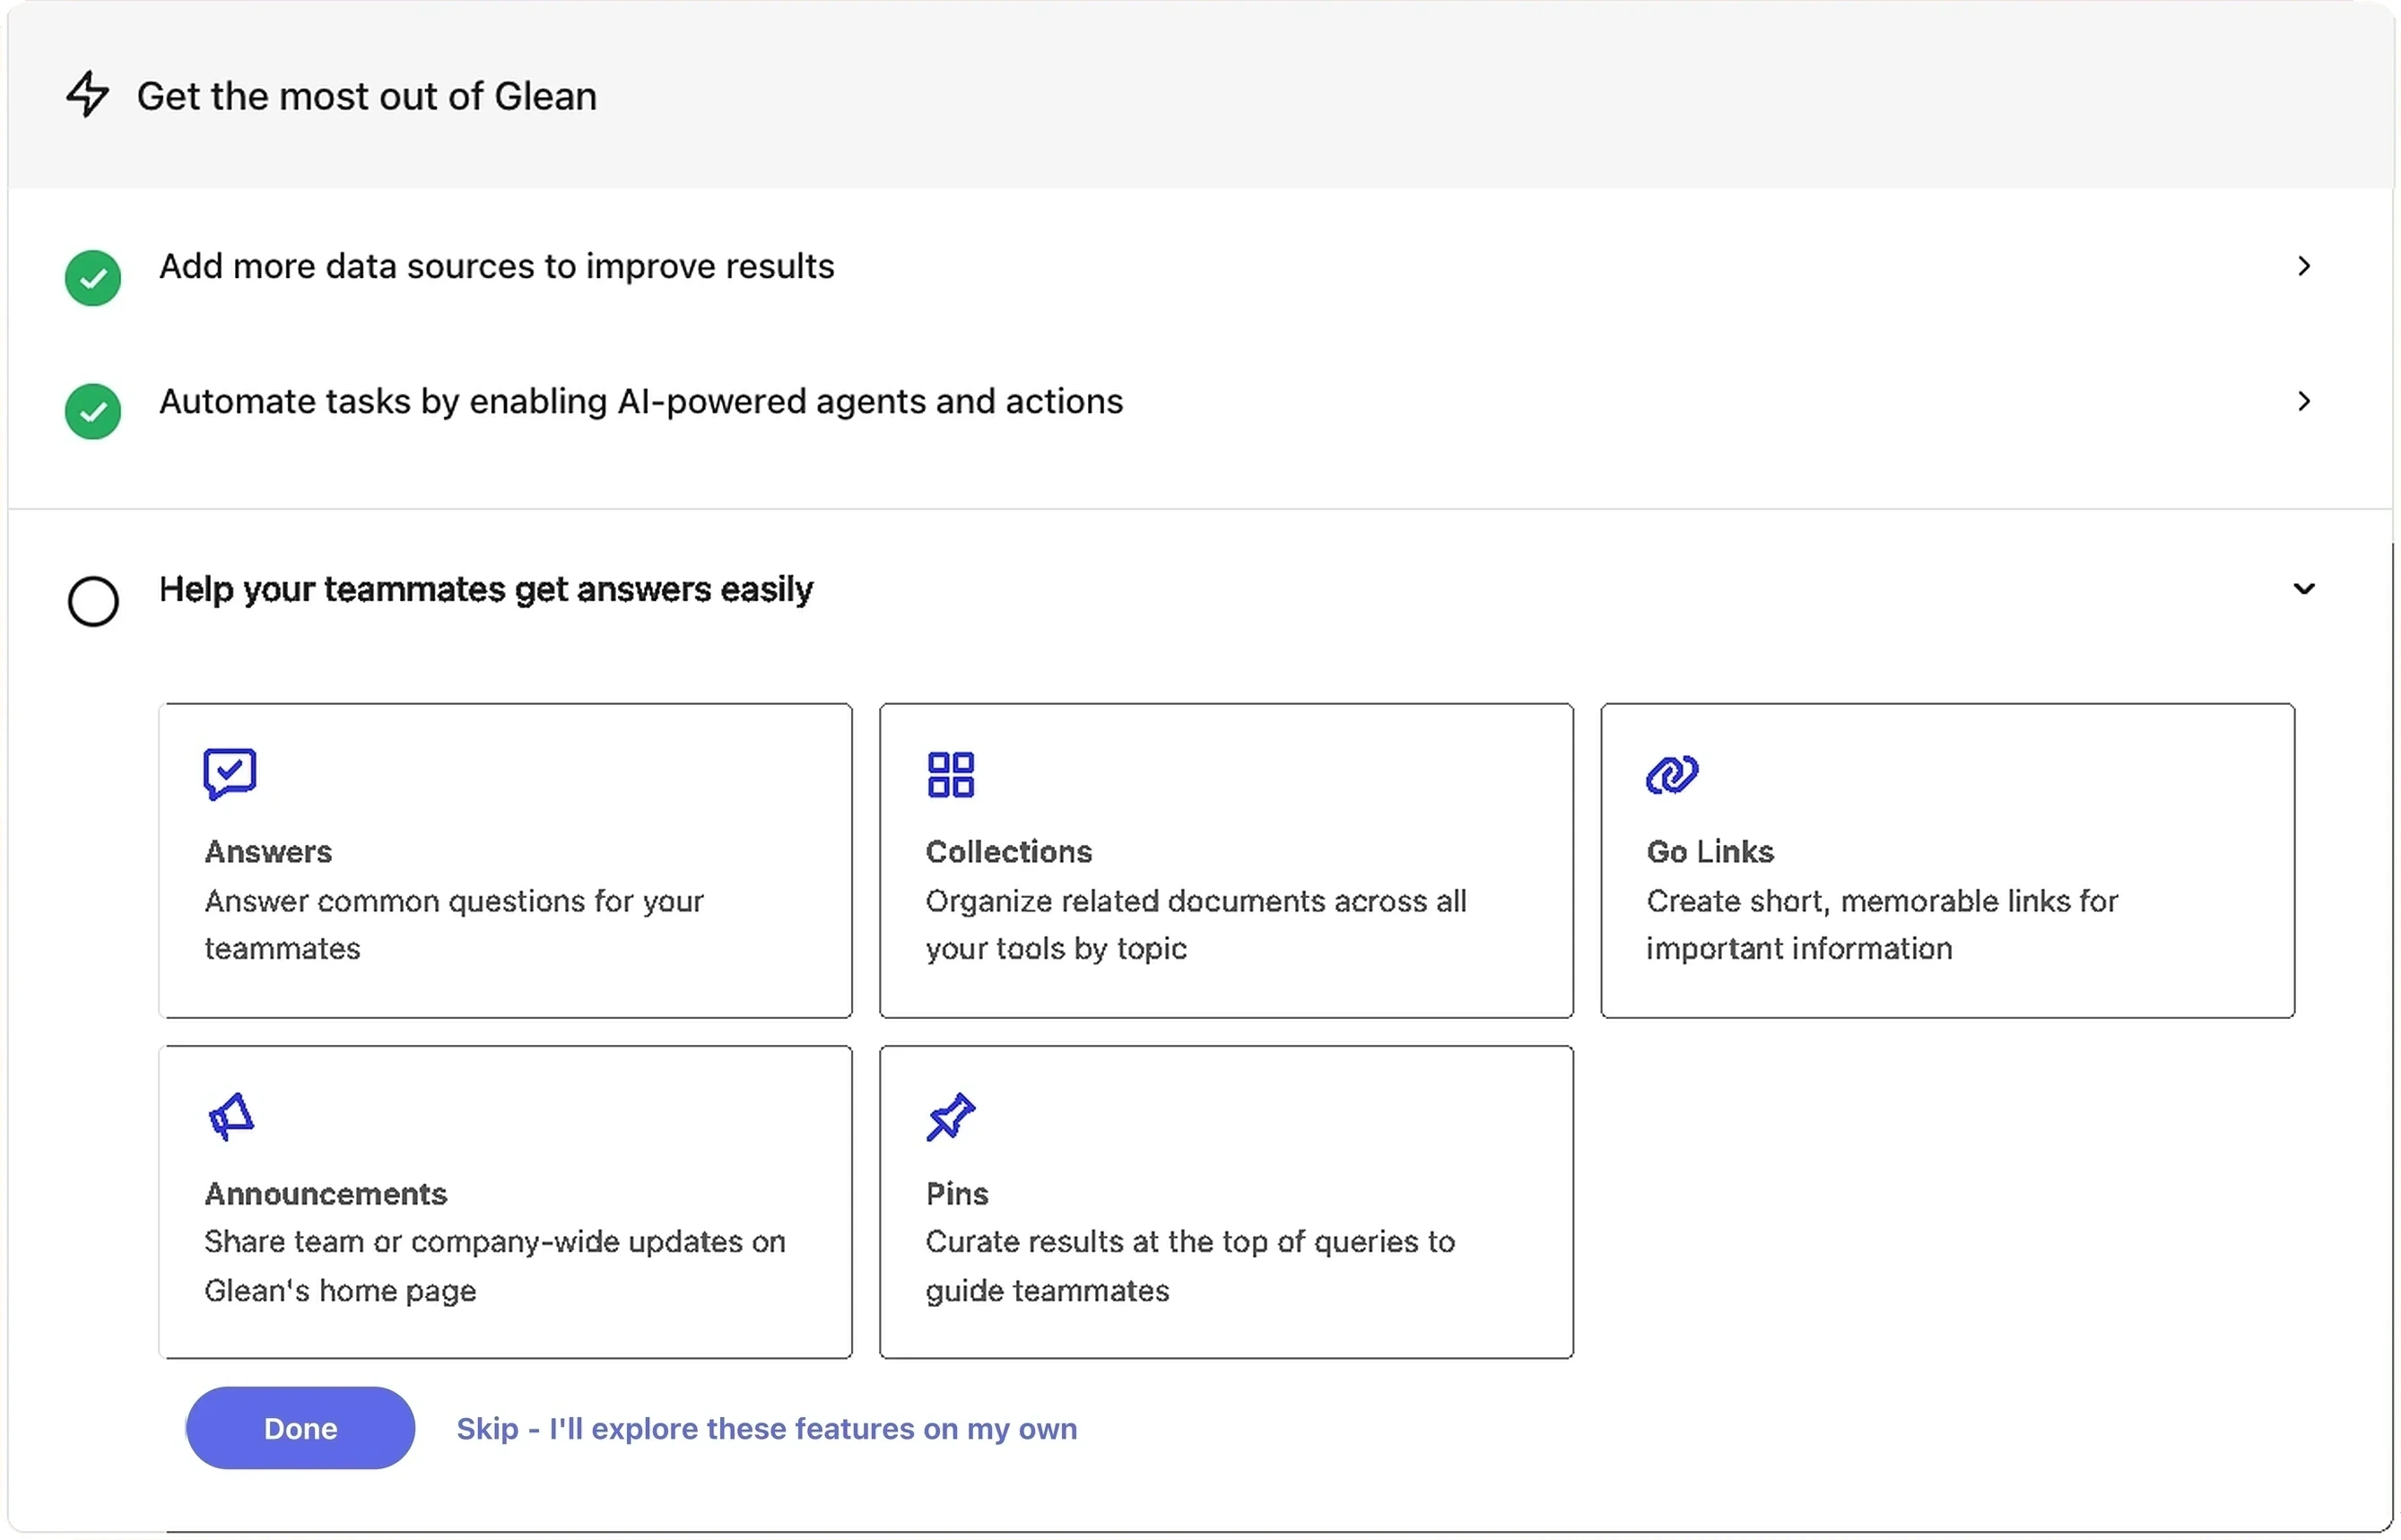Open the Answers card title
2401x1540 pixels.
pos(268,852)
